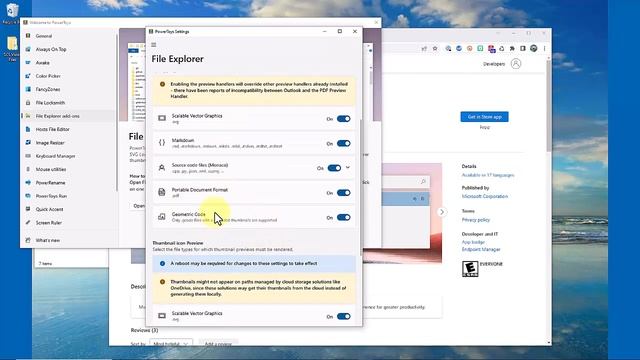
Task: Click the desktop folder icon below Recycle Bin
Action: (12, 49)
